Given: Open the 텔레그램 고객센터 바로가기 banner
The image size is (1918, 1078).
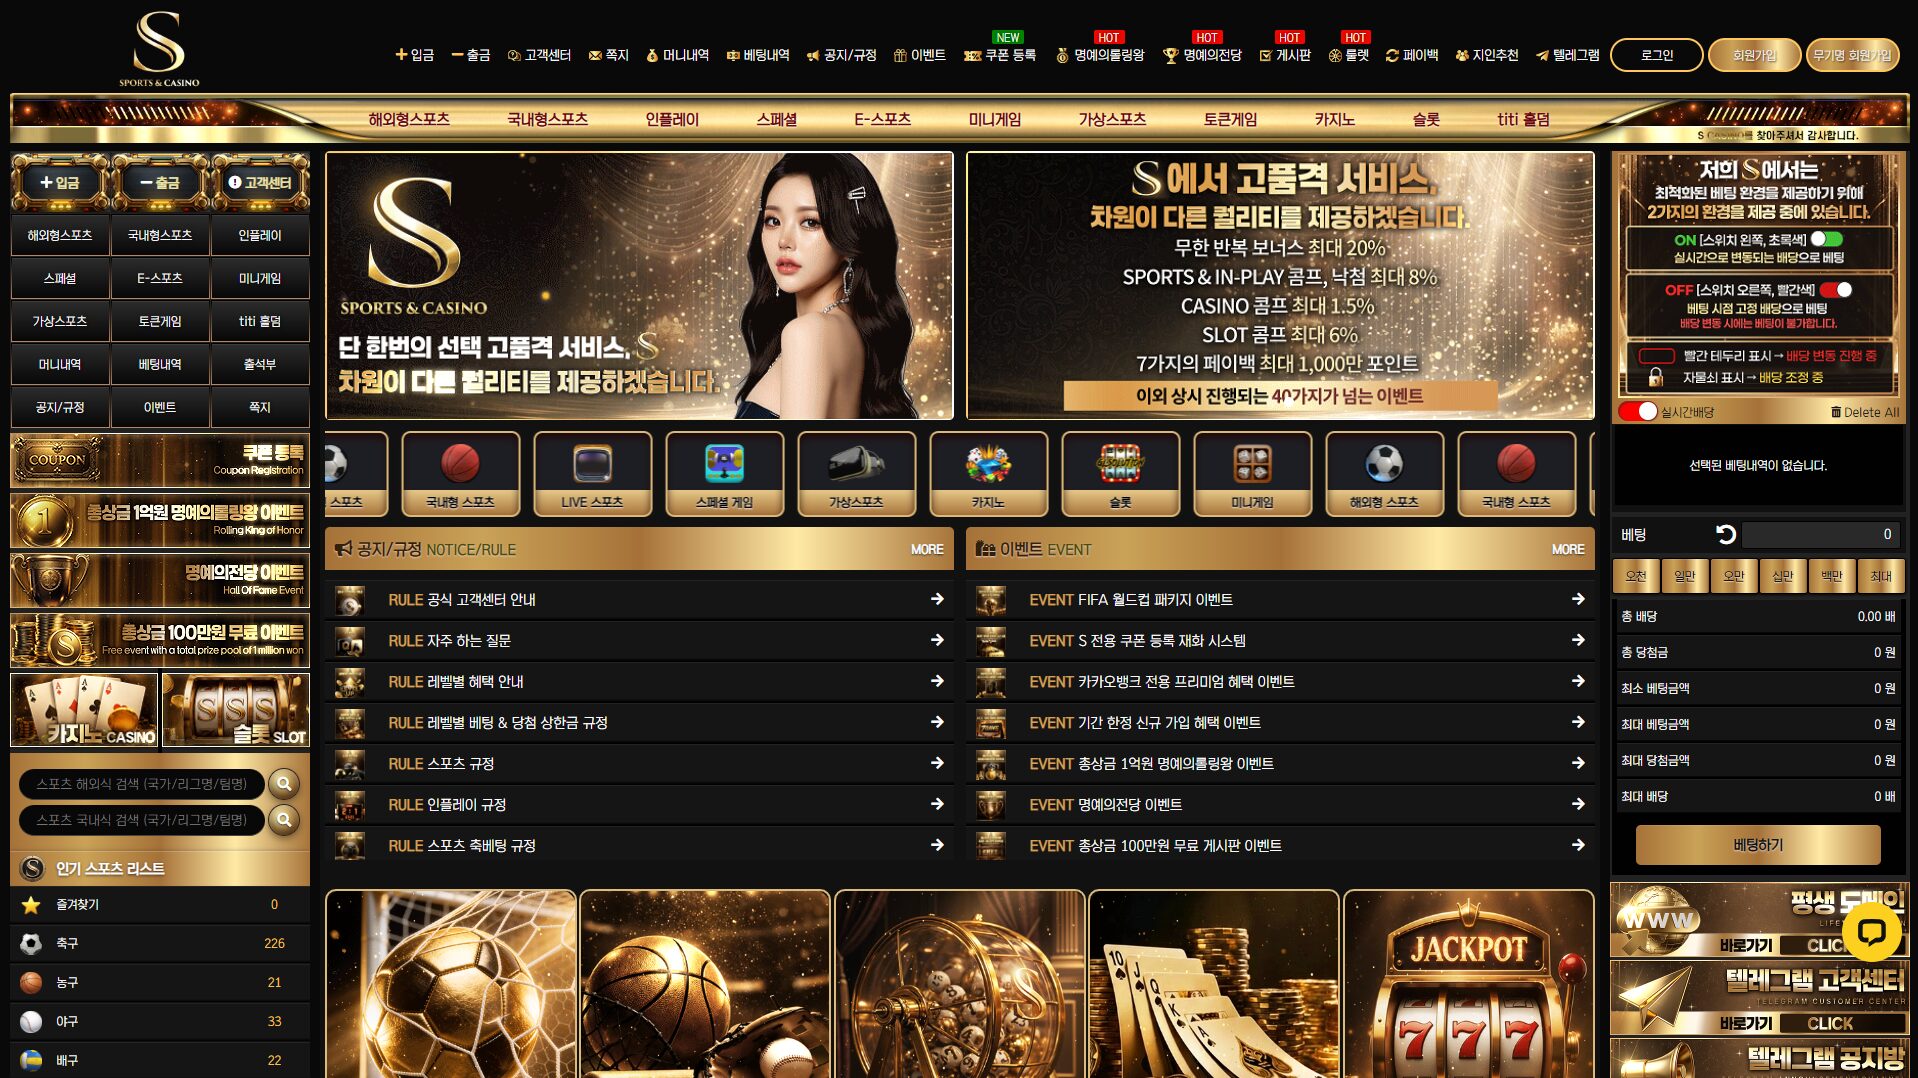Looking at the screenshot, I should (x=1760, y=998).
